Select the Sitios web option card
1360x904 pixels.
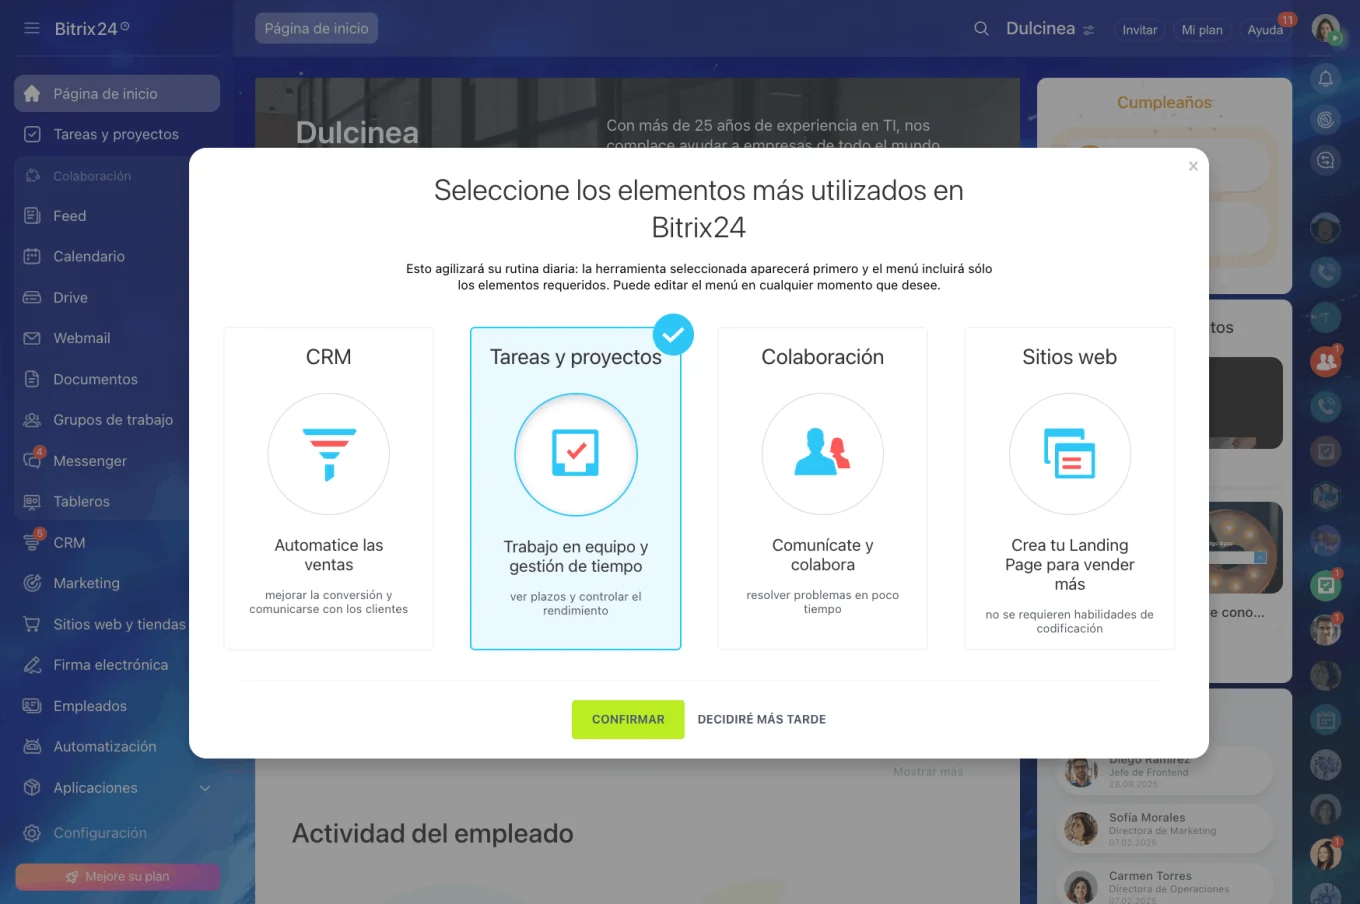1069,488
